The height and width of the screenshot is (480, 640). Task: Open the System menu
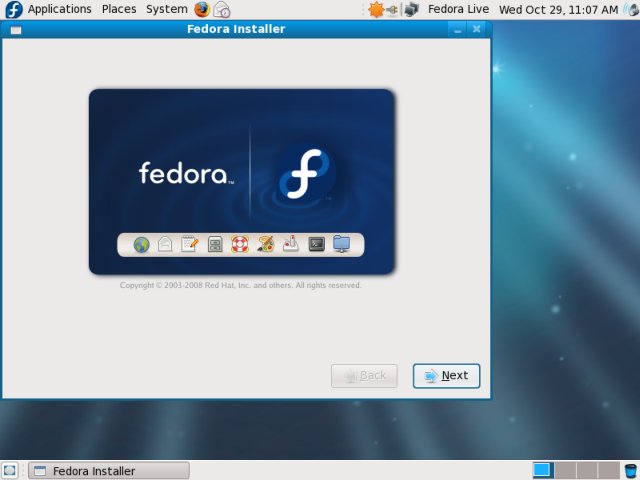coord(167,9)
